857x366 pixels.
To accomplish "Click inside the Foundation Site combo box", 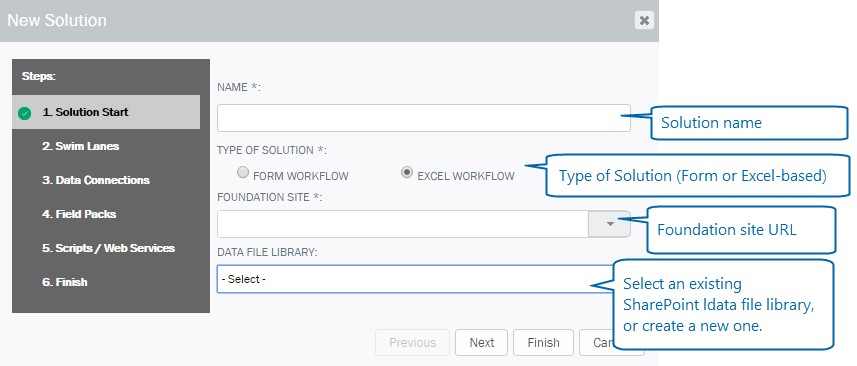I will (402, 224).
